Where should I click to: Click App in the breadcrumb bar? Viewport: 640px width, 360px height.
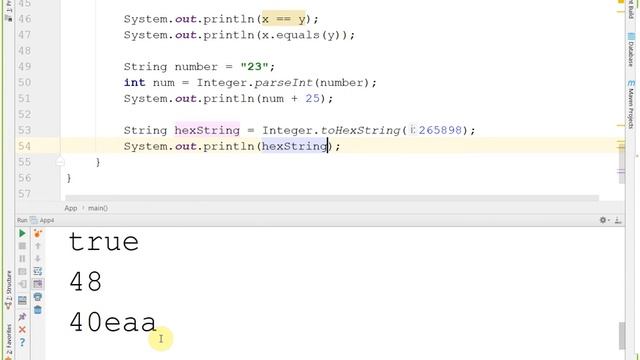[71, 208]
